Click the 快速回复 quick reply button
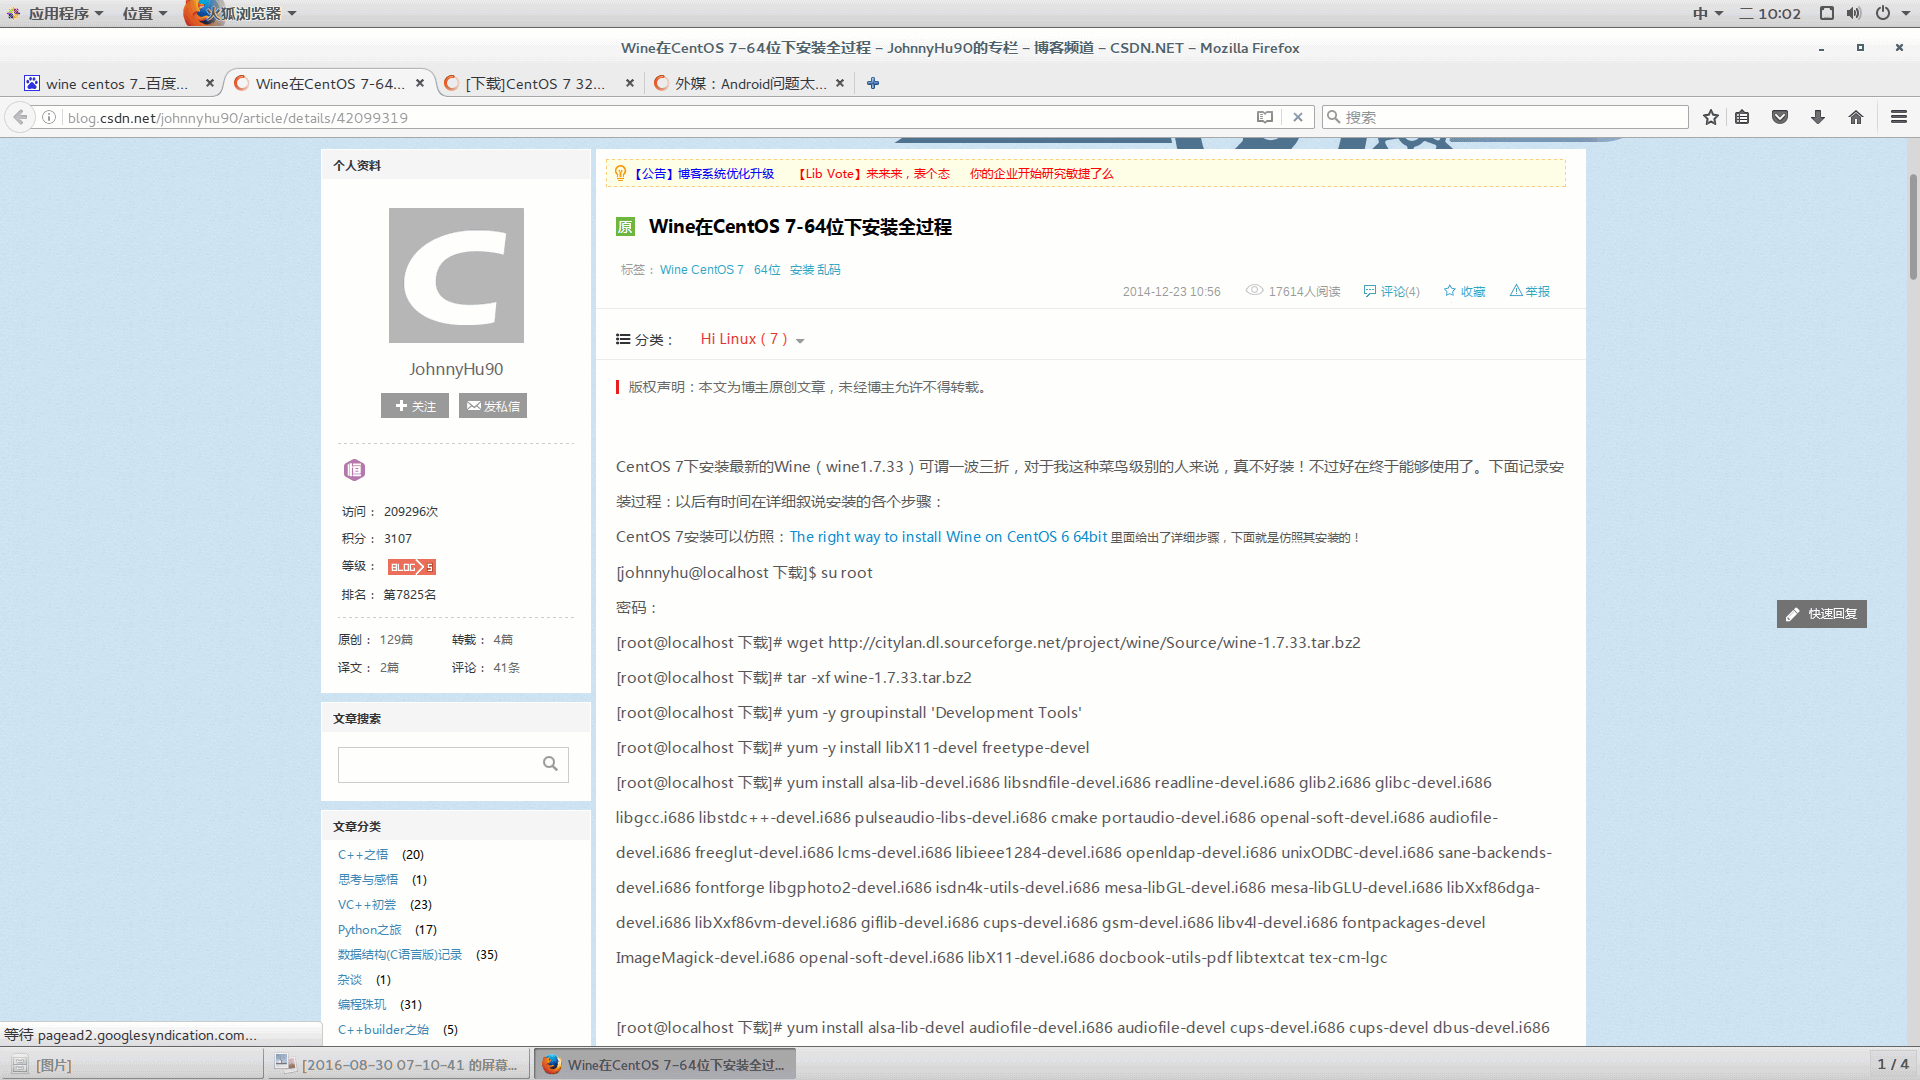The width and height of the screenshot is (1920, 1080). [x=1821, y=613]
